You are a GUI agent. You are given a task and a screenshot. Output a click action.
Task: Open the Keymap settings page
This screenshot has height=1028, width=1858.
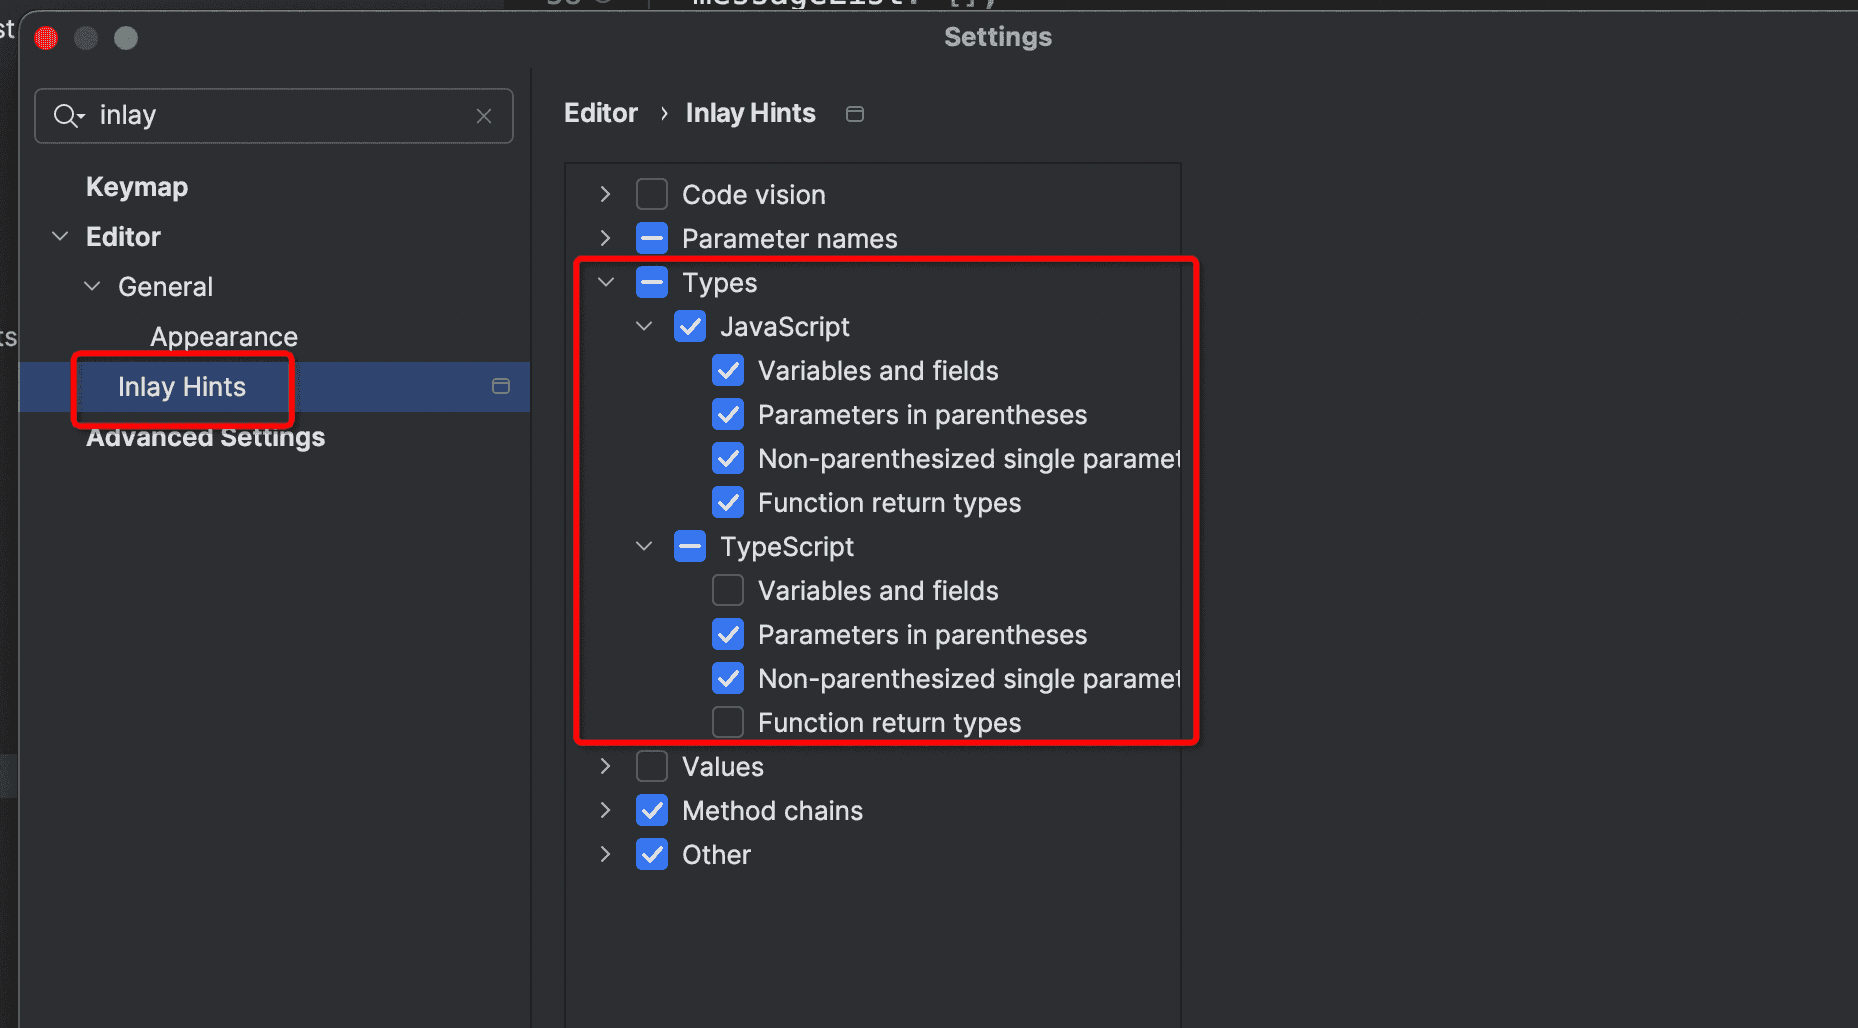point(137,187)
